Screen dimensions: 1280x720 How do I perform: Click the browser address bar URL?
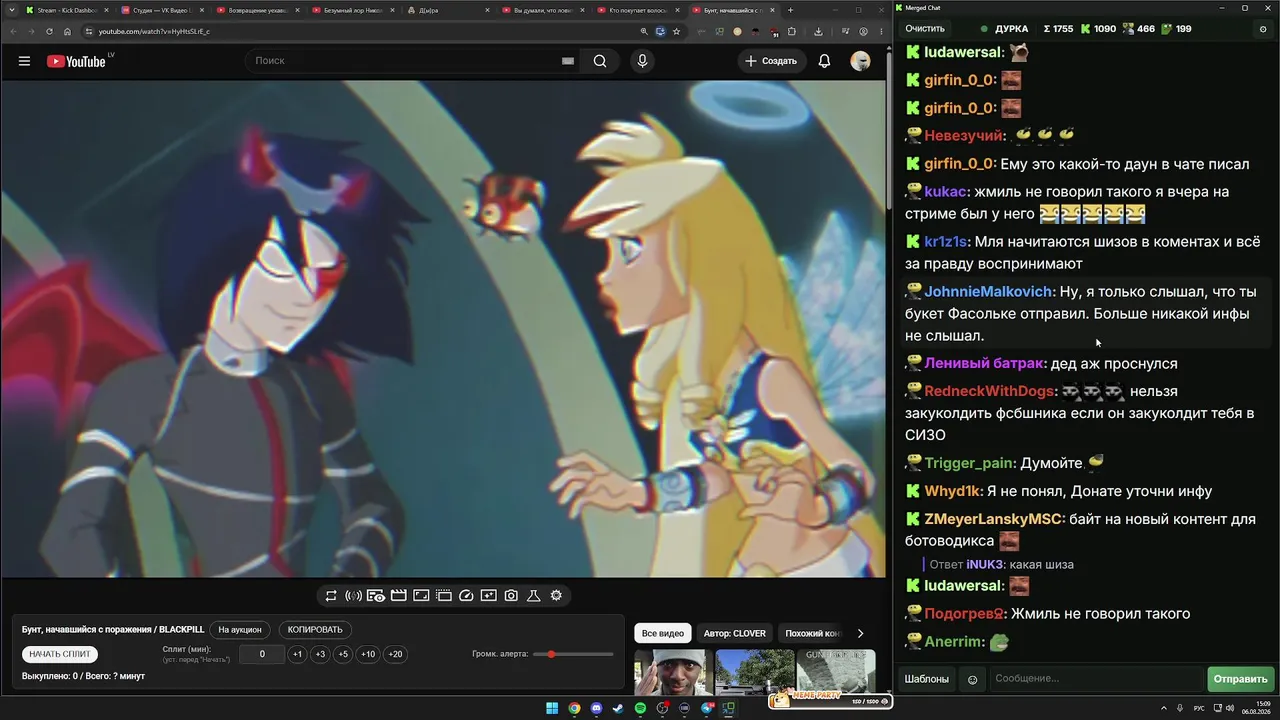pos(153,31)
